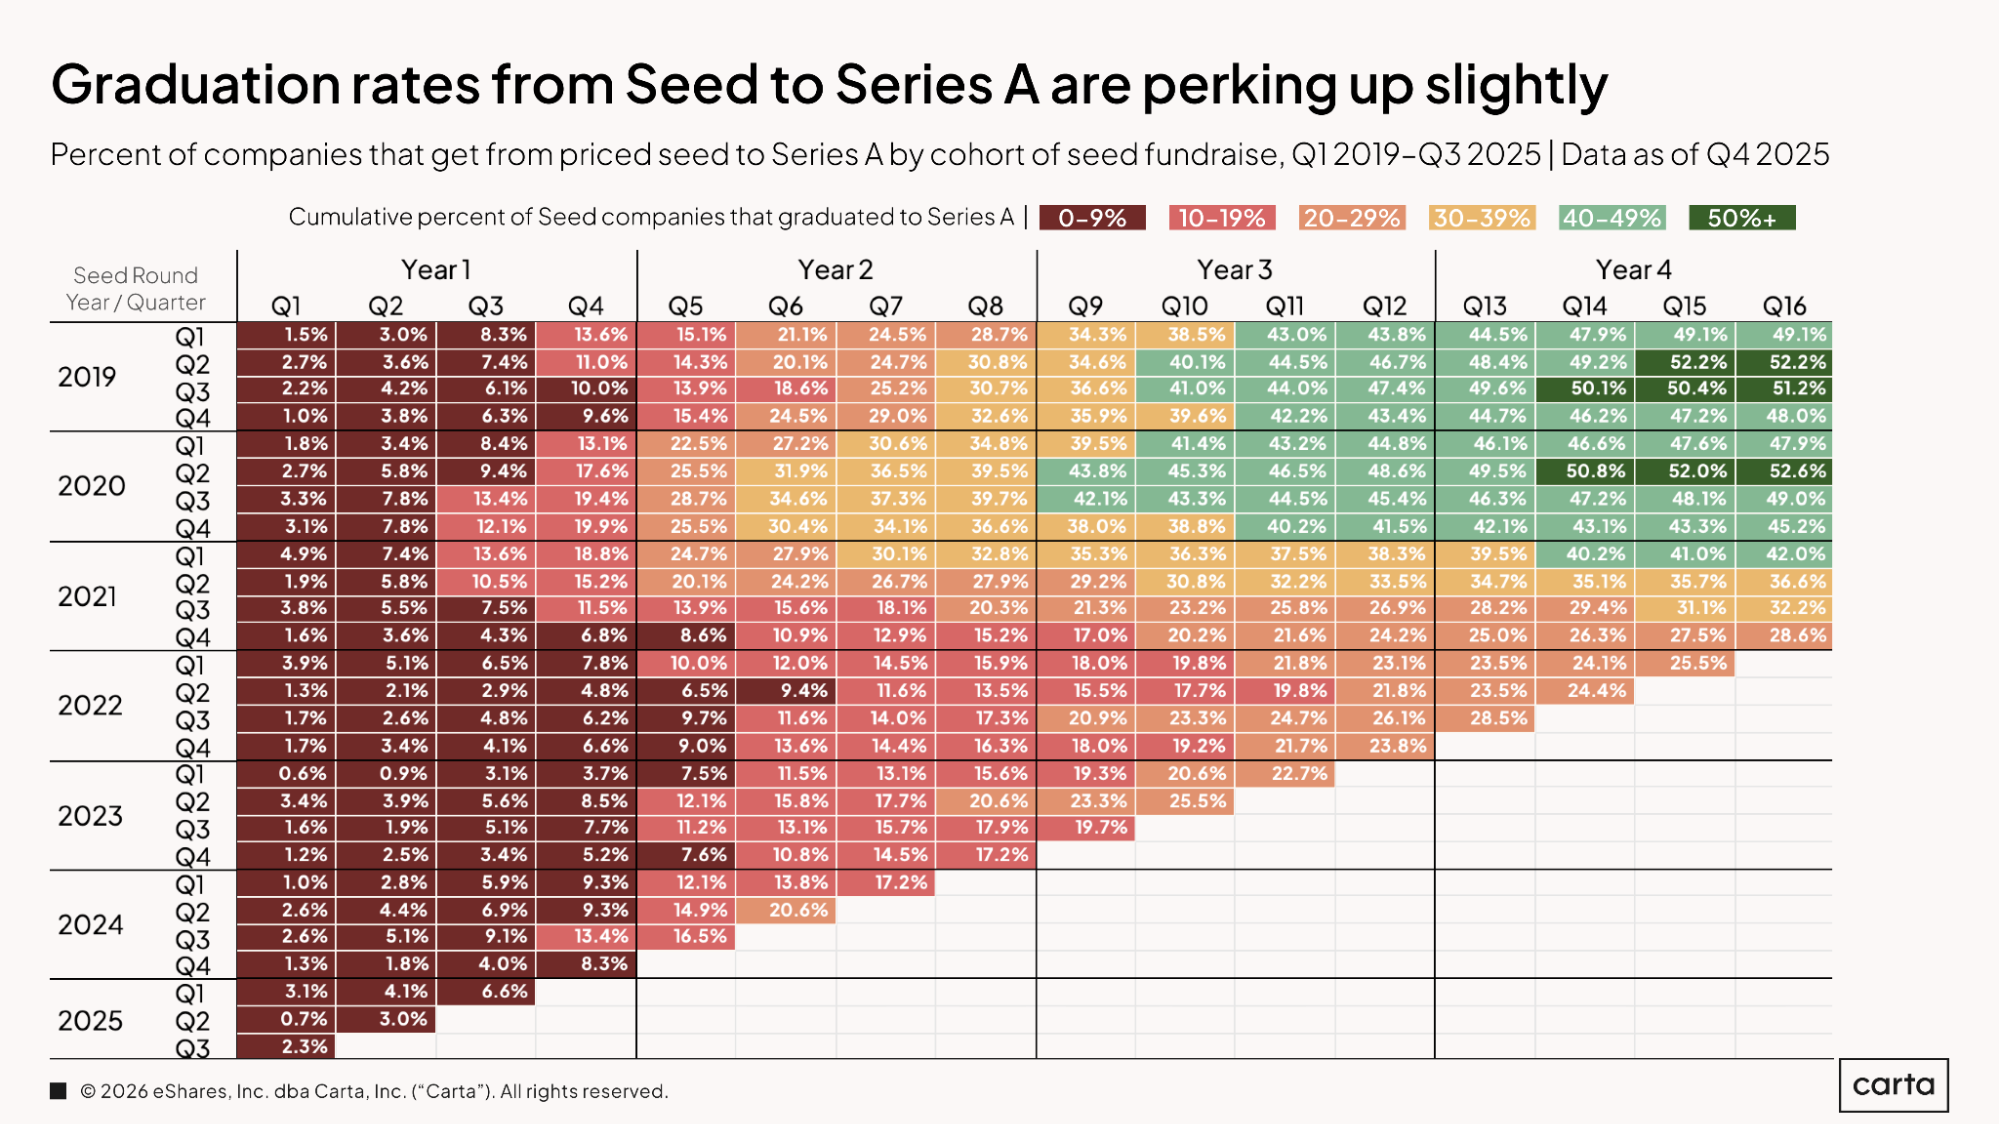Click the Carta logo
Image resolution: width=1999 pixels, height=1125 pixels.
coord(1893,1085)
